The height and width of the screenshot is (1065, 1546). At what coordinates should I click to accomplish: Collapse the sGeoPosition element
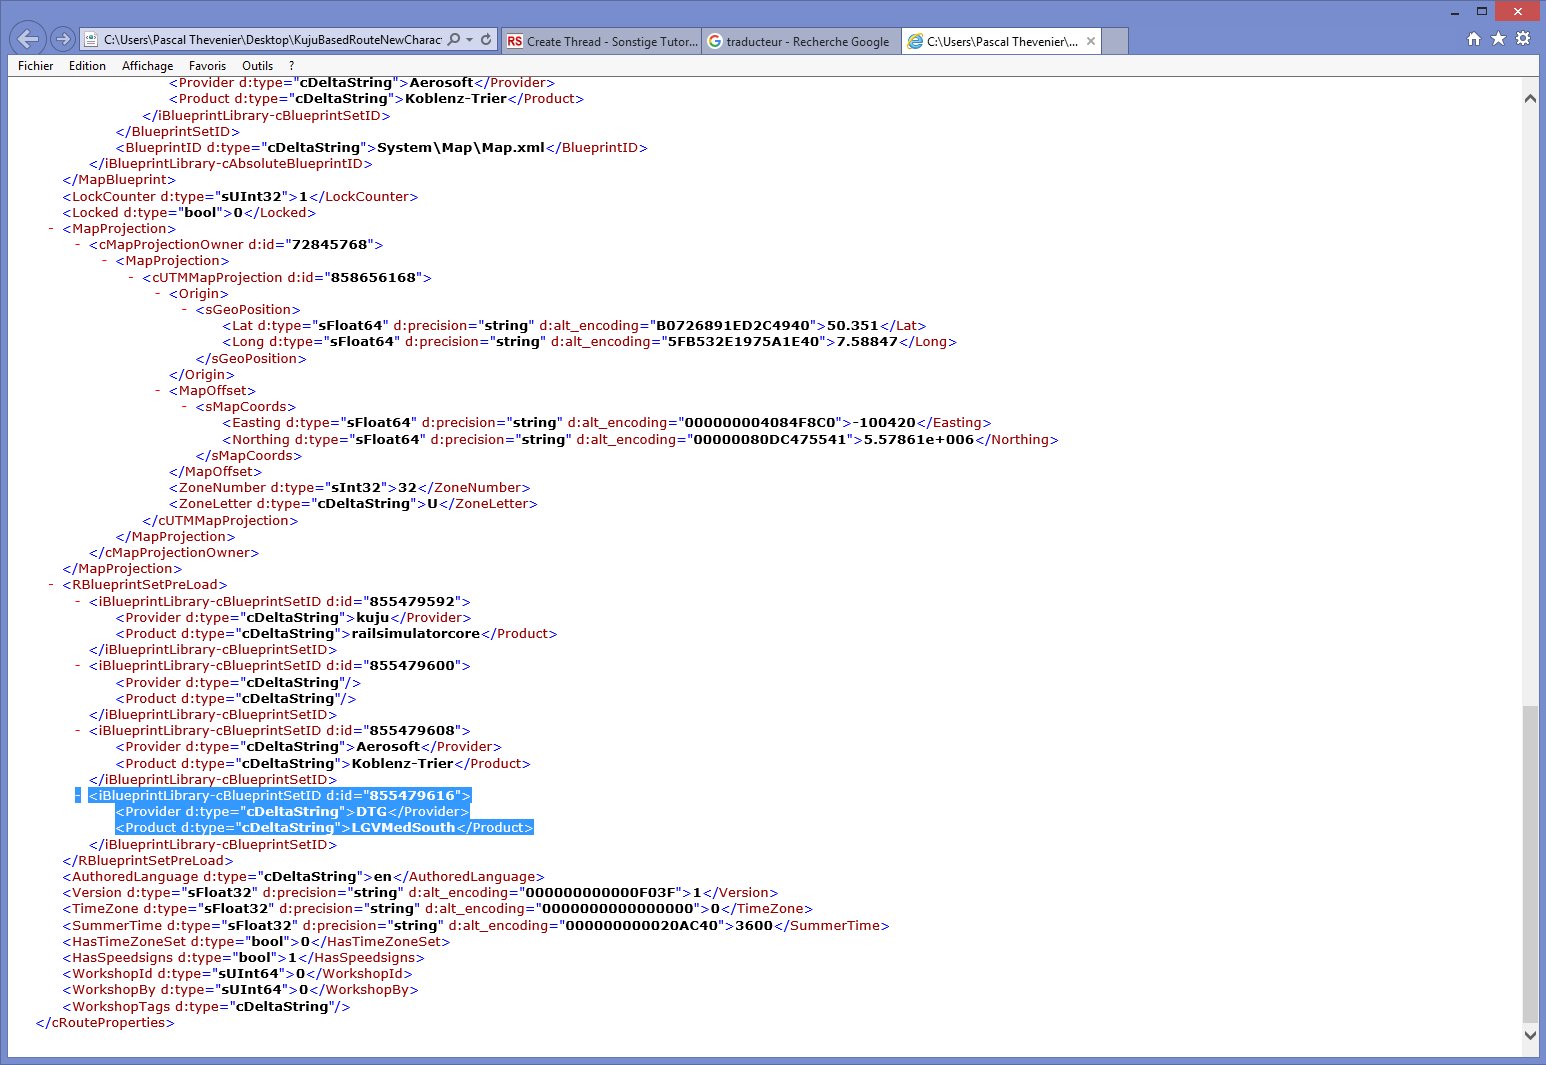(x=185, y=310)
